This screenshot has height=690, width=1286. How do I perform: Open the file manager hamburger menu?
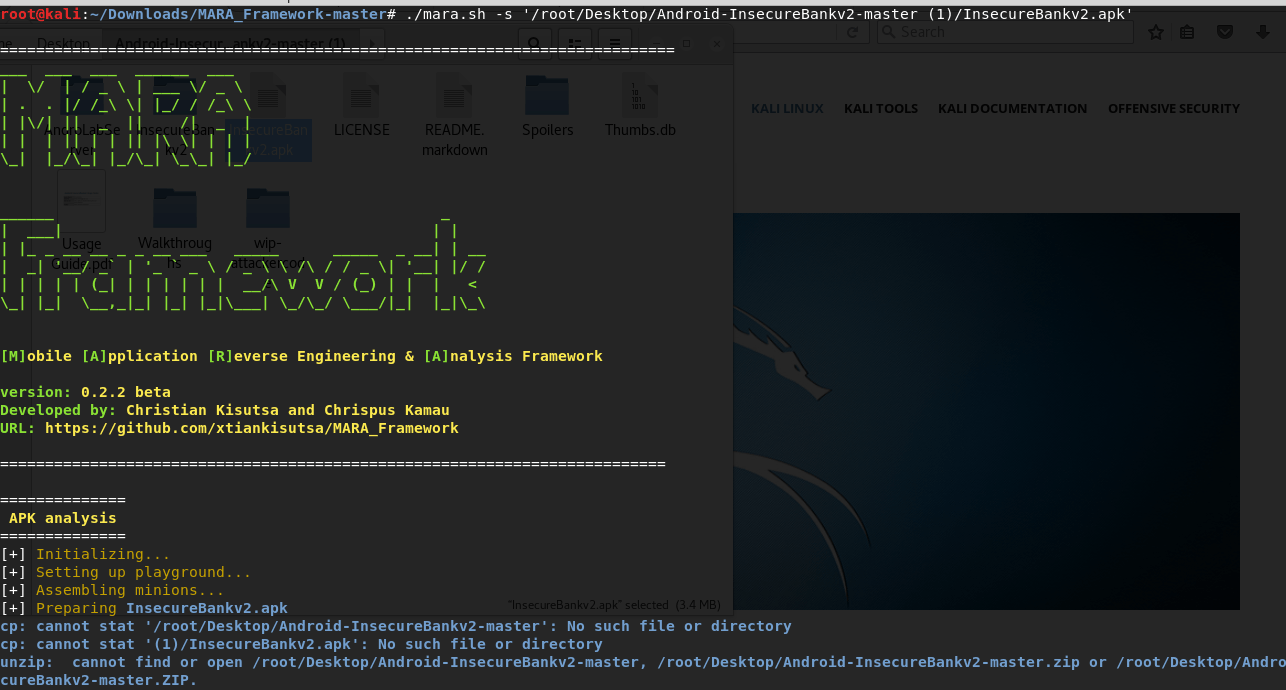click(x=614, y=45)
